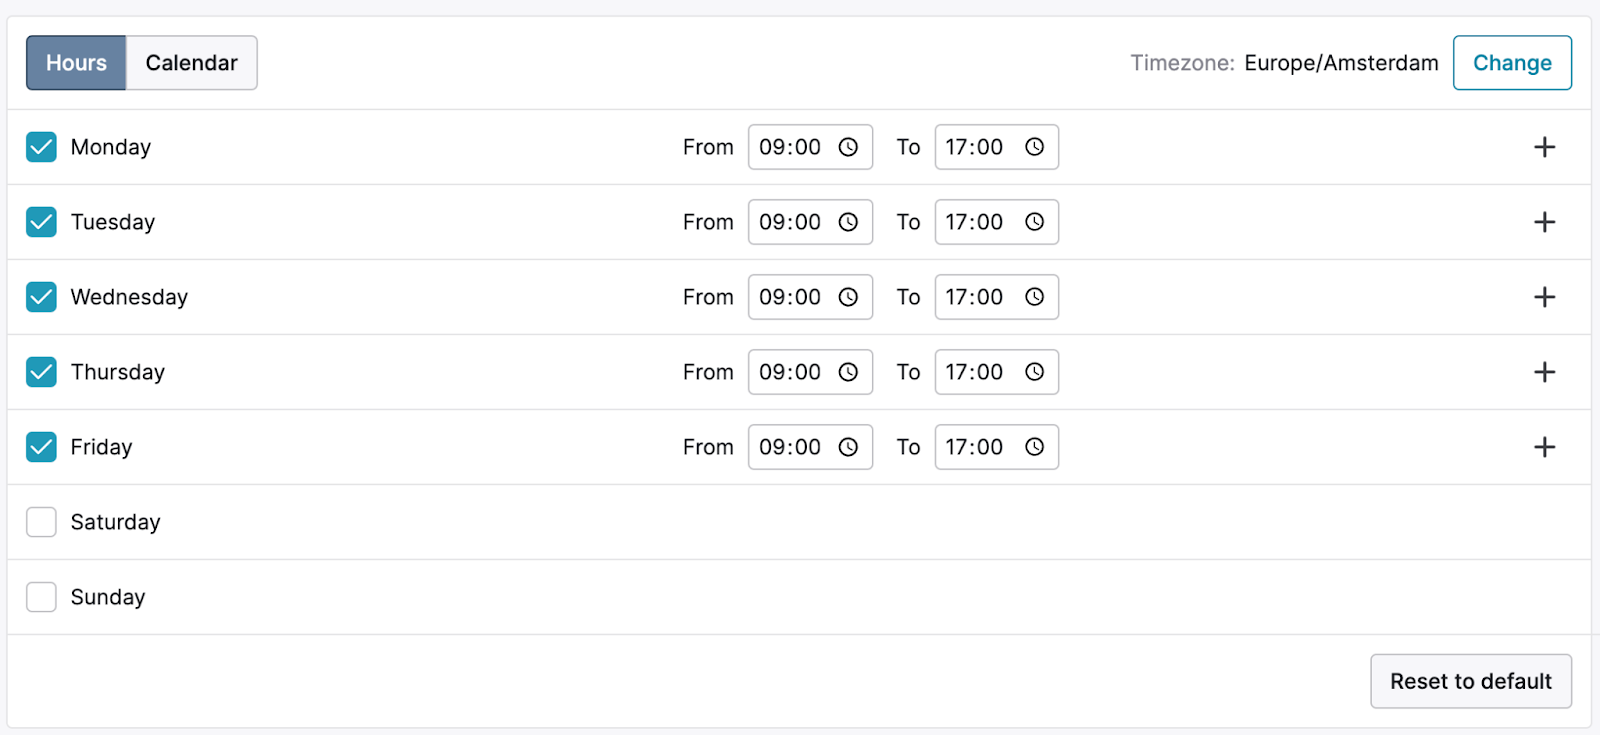The width and height of the screenshot is (1600, 735).
Task: Click Friday's From time 09:00 field
Action: click(790, 447)
